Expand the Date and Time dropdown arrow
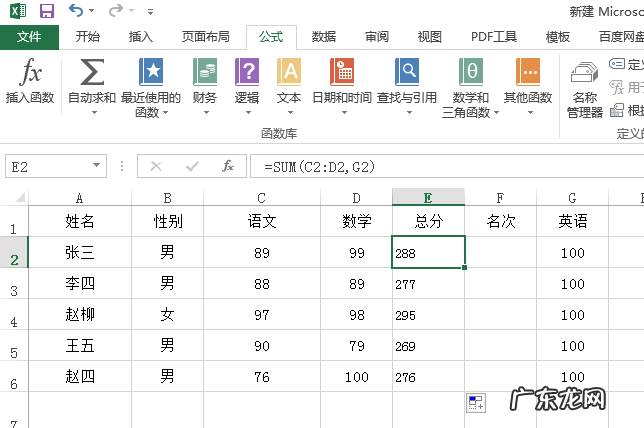The width and height of the screenshot is (644, 428). 344,112
